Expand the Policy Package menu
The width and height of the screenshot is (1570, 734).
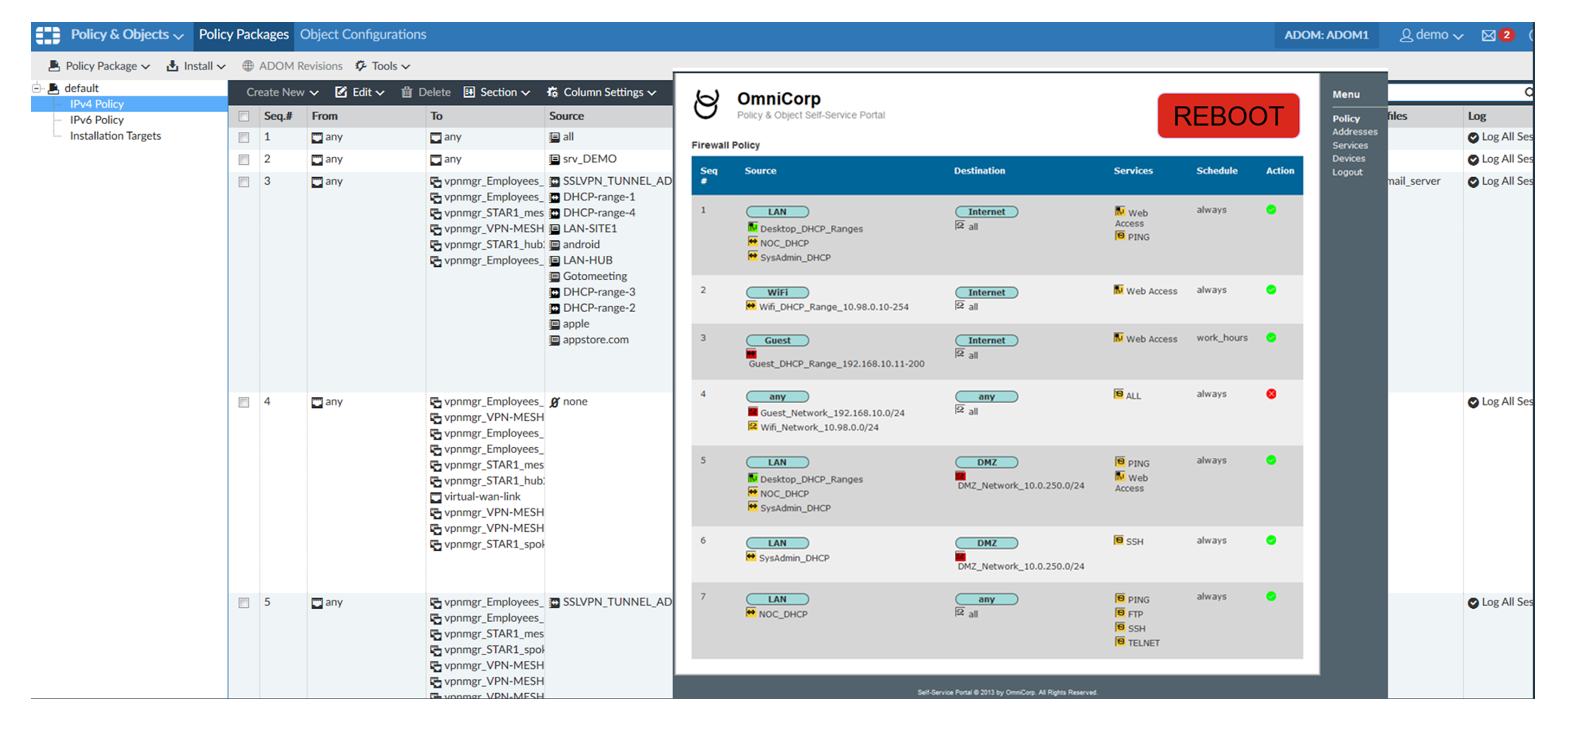coord(99,66)
